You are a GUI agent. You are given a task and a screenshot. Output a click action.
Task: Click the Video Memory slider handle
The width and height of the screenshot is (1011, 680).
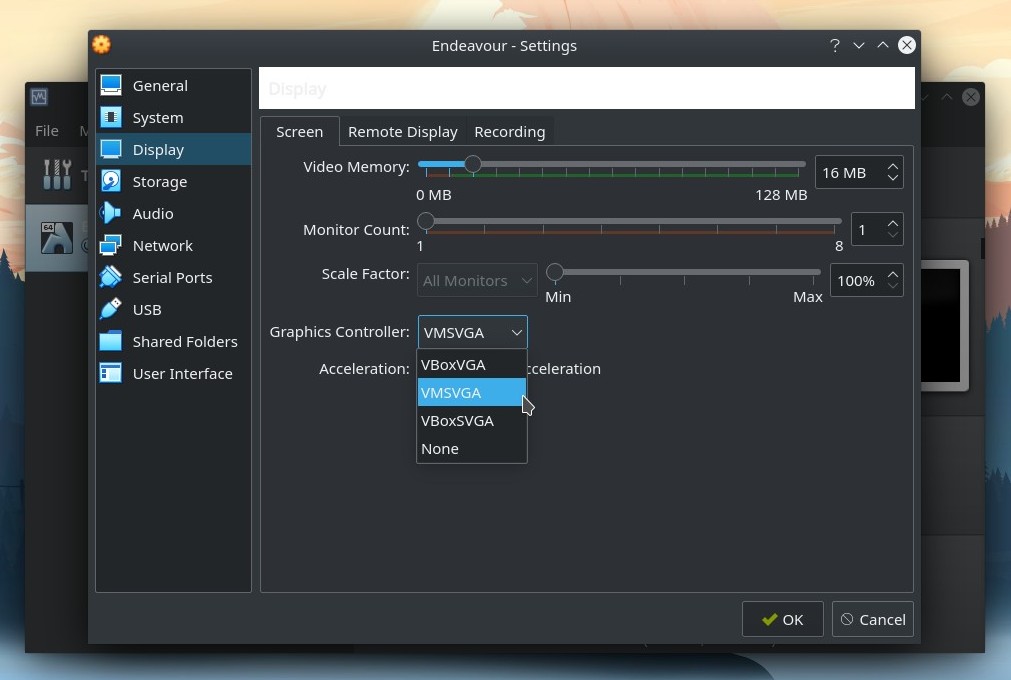tap(473, 164)
